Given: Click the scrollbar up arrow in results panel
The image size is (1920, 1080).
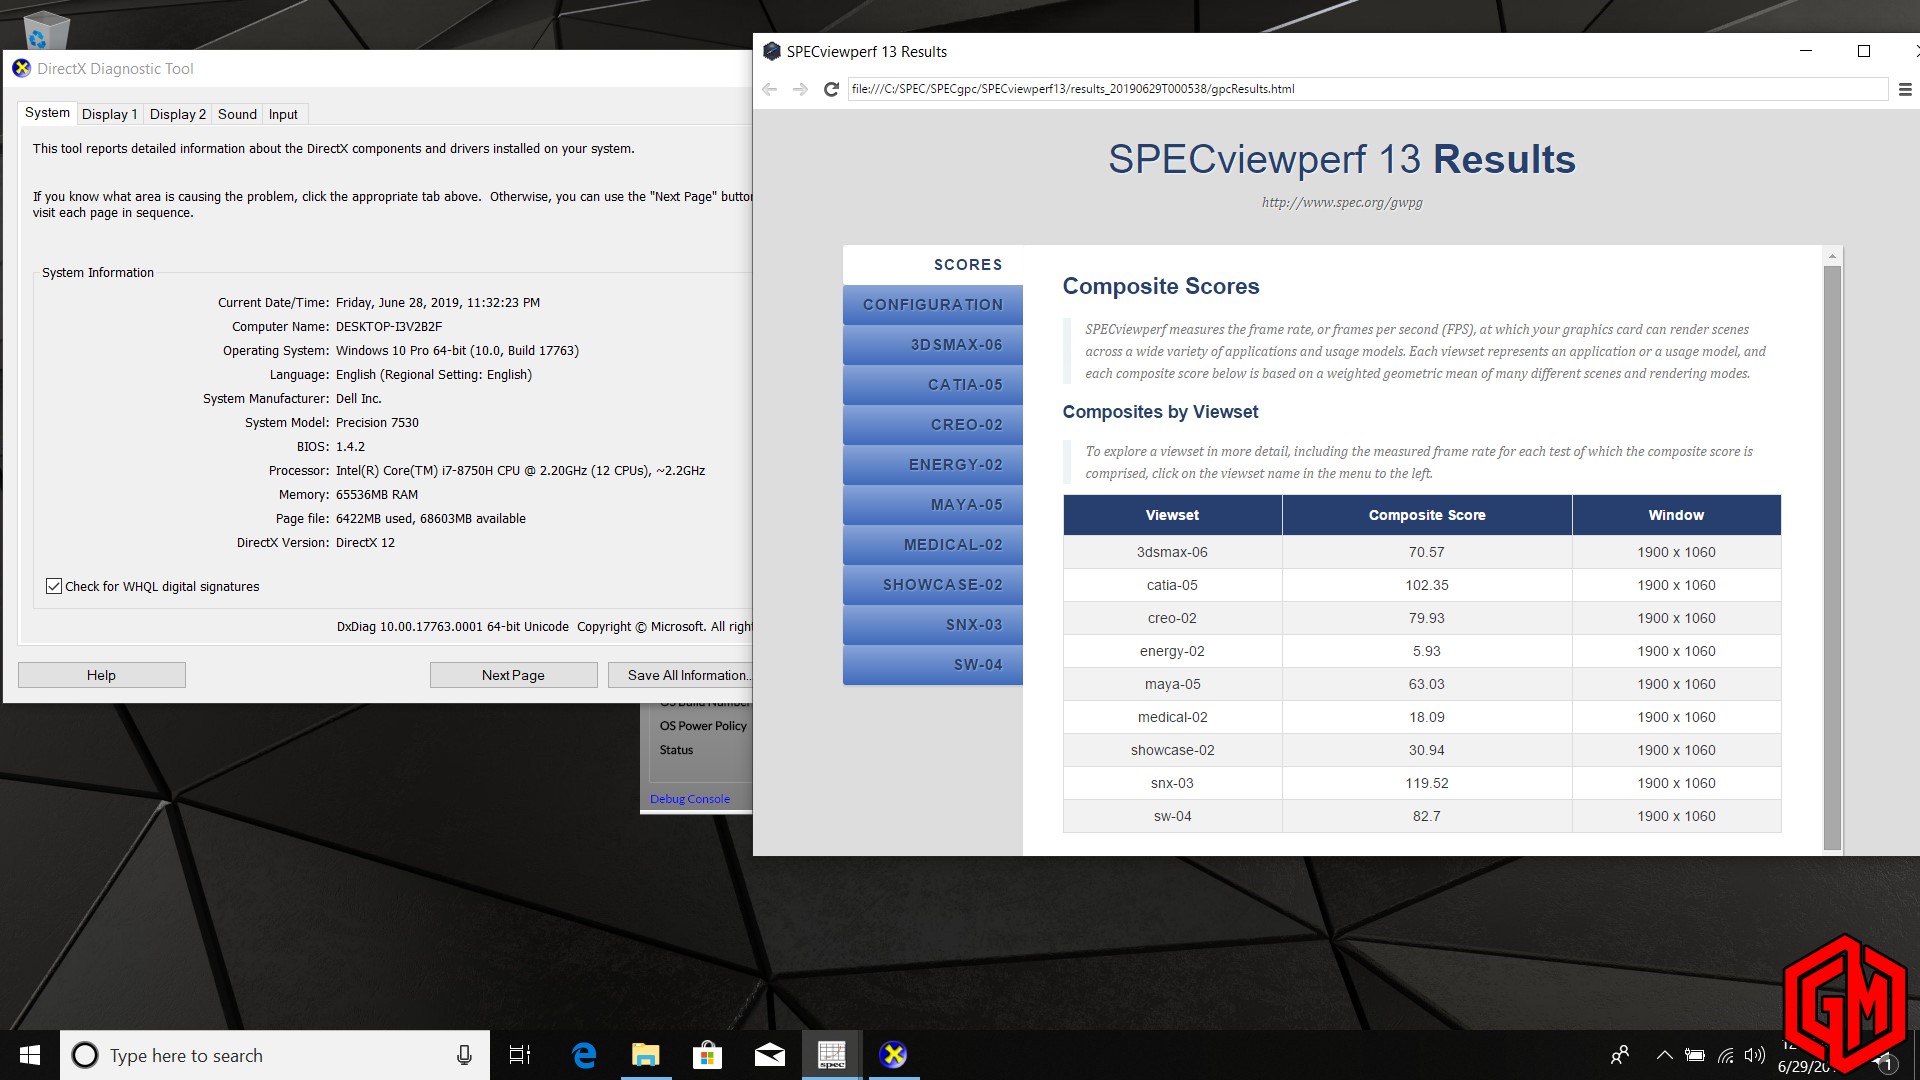Looking at the screenshot, I should click(1832, 256).
